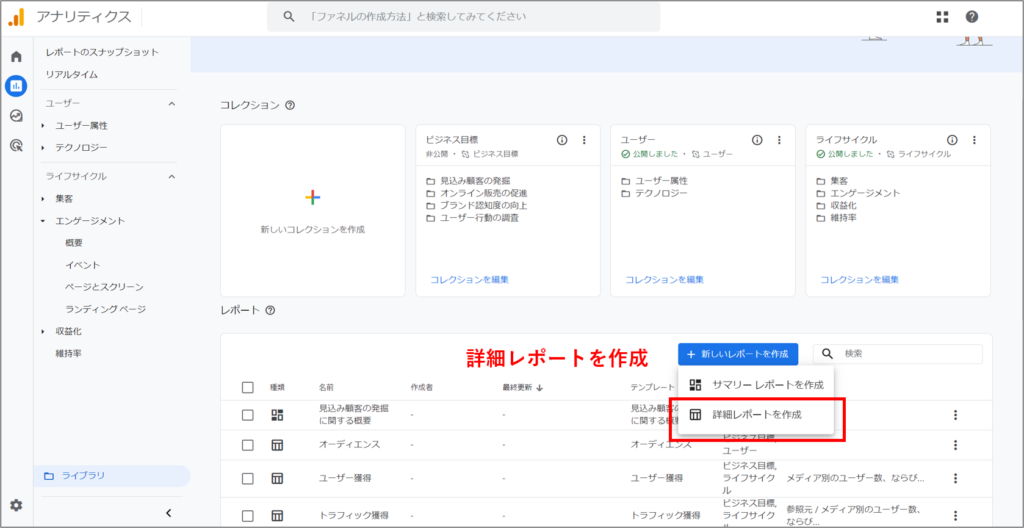This screenshot has height=528, width=1024.
Task: Expand 収益化 in sidebar
Action: 43,331
